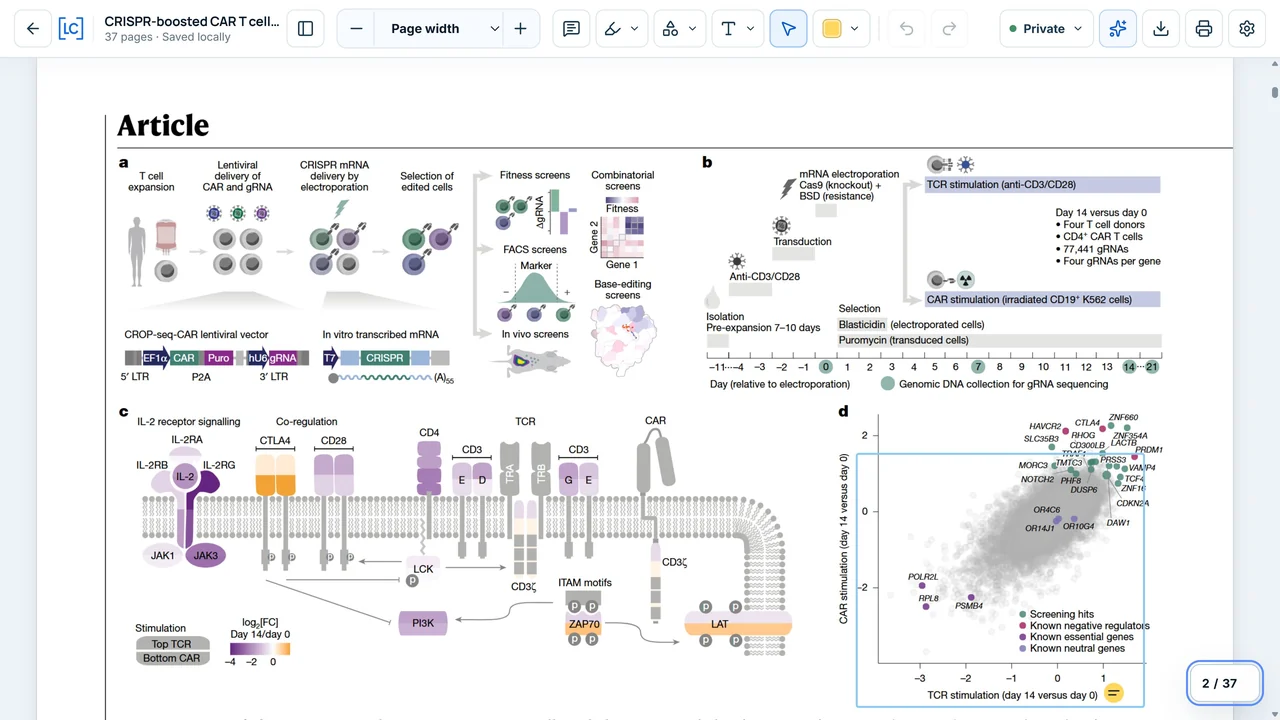The width and height of the screenshot is (1280, 720).
Task: Click the '37 pages · Saved locally' status
Action: (x=167, y=37)
